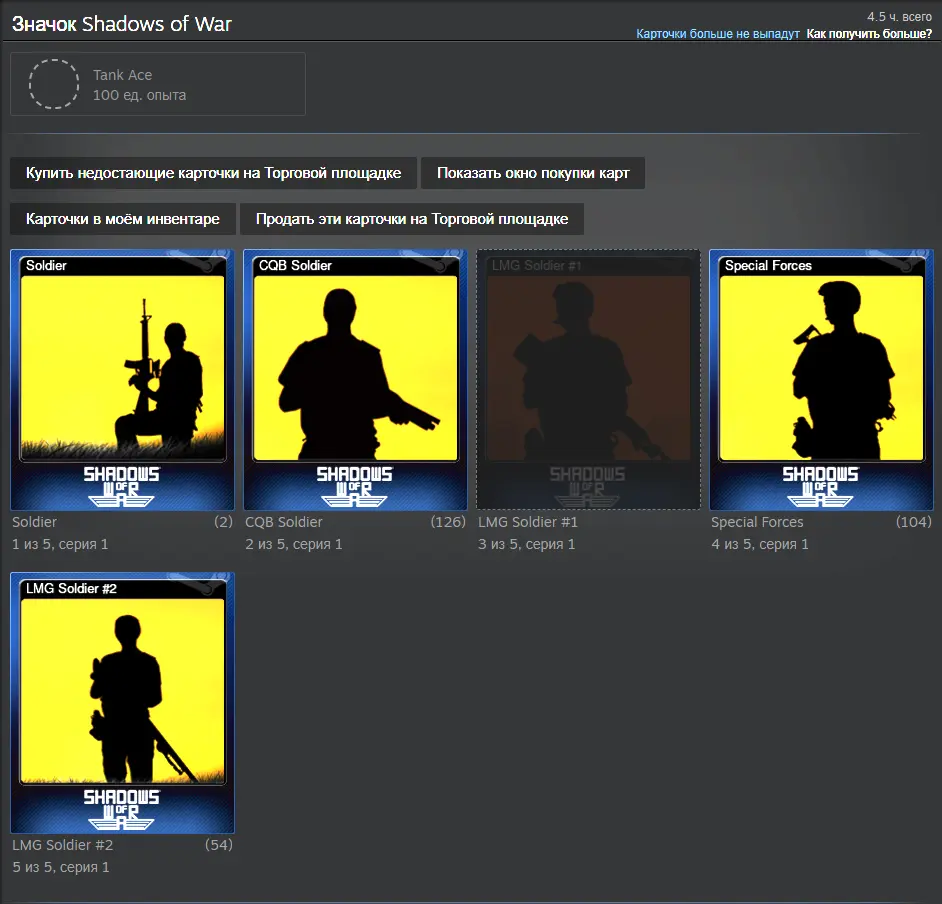This screenshot has width=942, height=904.
Task: Click Buy missing cards on Market button
Action: [213, 173]
